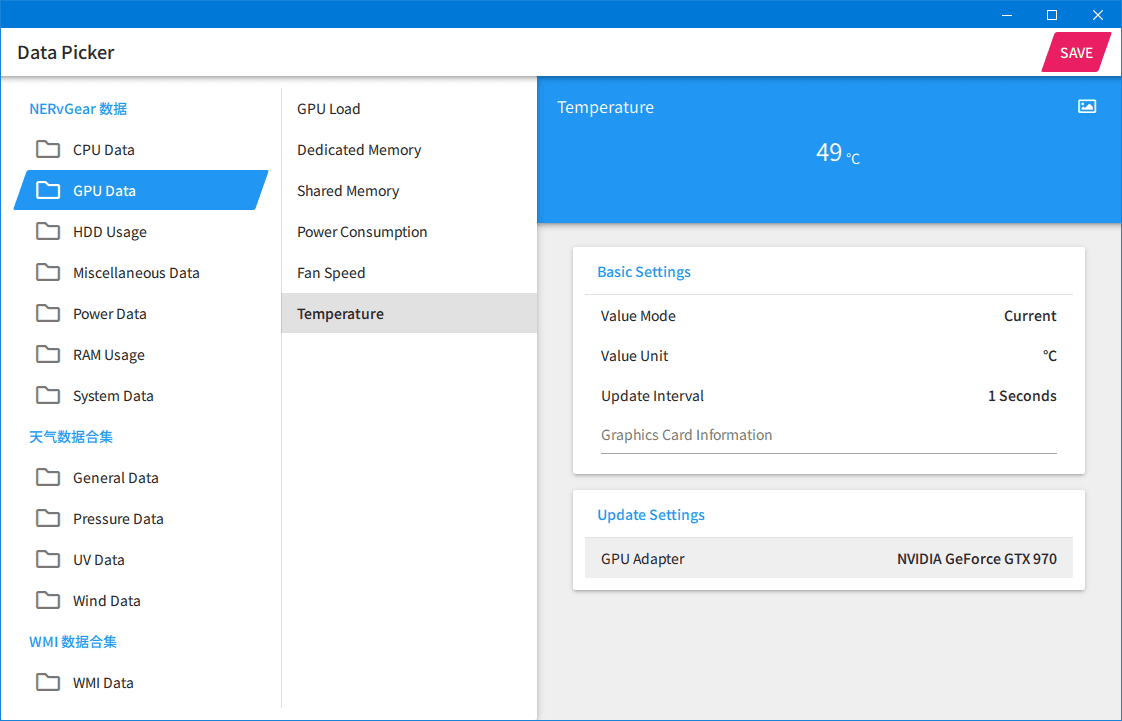Click the WMI 数据合集 section header
Viewport: 1122px width, 721px height.
[73, 642]
